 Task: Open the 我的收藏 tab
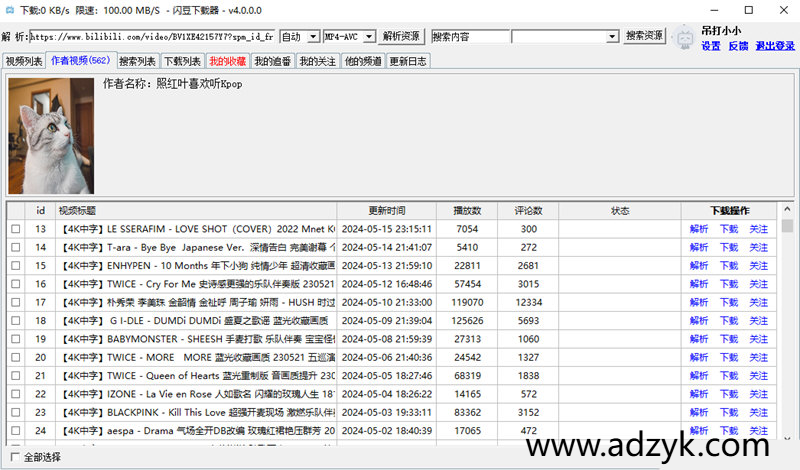click(x=227, y=61)
